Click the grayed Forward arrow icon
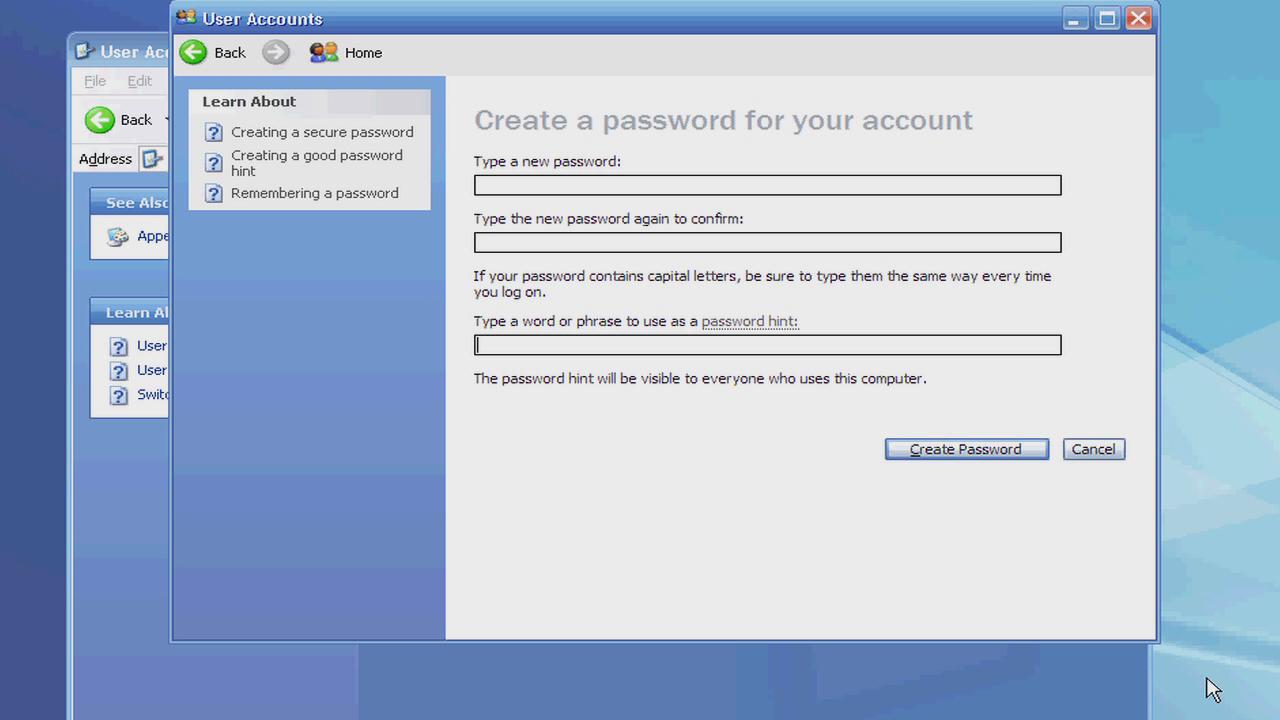This screenshot has width=1280, height=720. tap(275, 52)
